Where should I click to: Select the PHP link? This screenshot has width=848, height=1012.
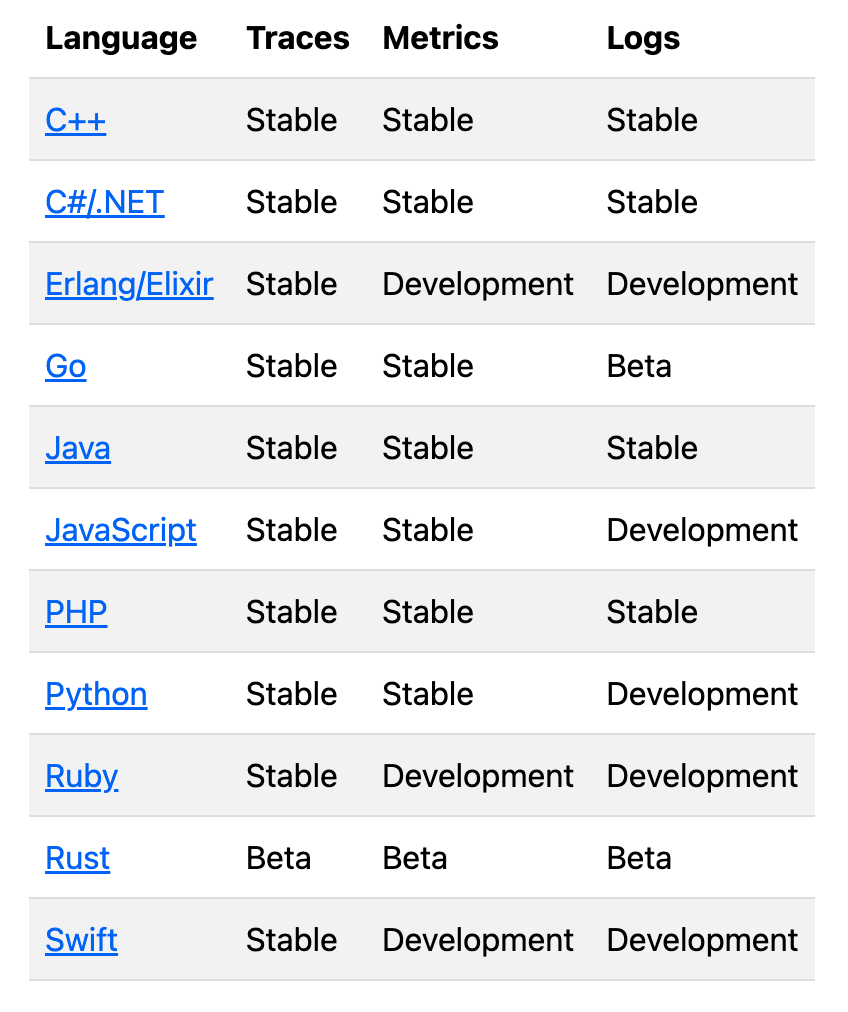click(76, 612)
